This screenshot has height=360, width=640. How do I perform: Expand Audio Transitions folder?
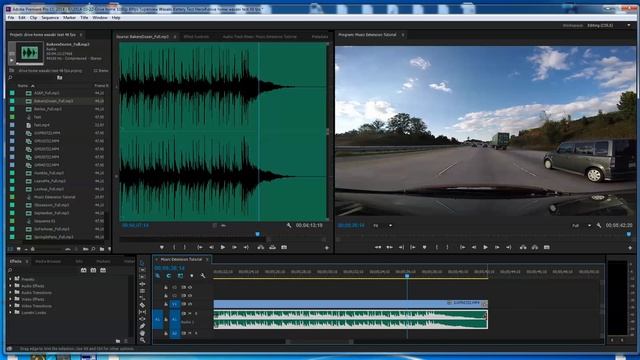pos(11,292)
